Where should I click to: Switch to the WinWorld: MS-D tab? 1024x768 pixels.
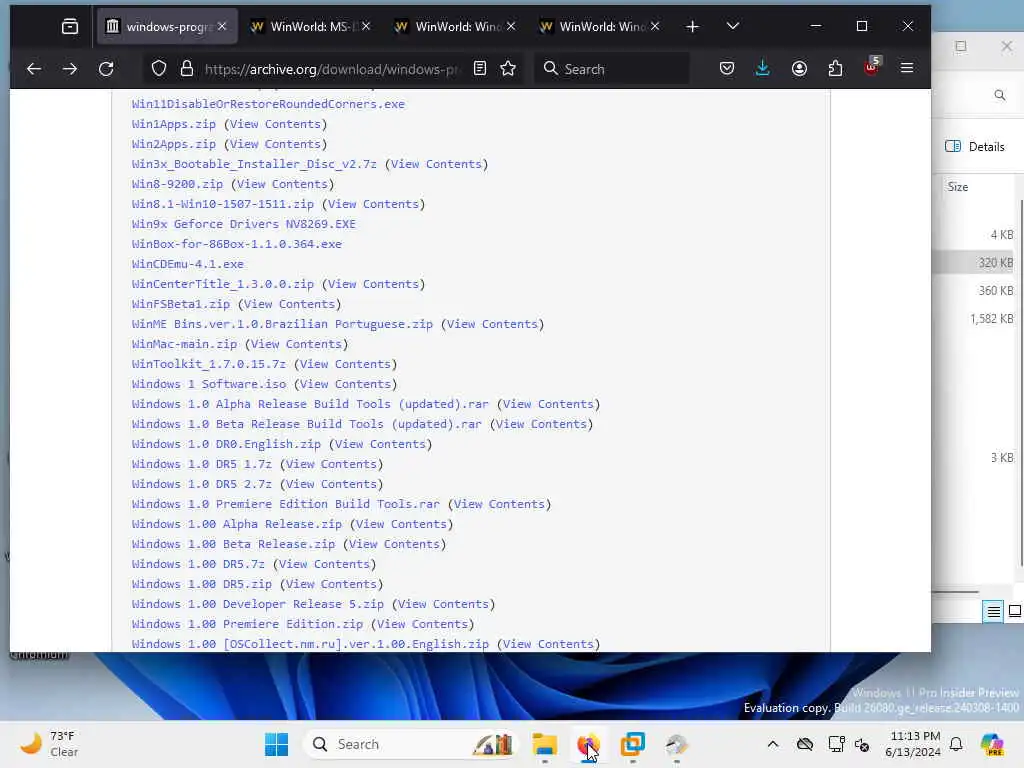point(310,26)
